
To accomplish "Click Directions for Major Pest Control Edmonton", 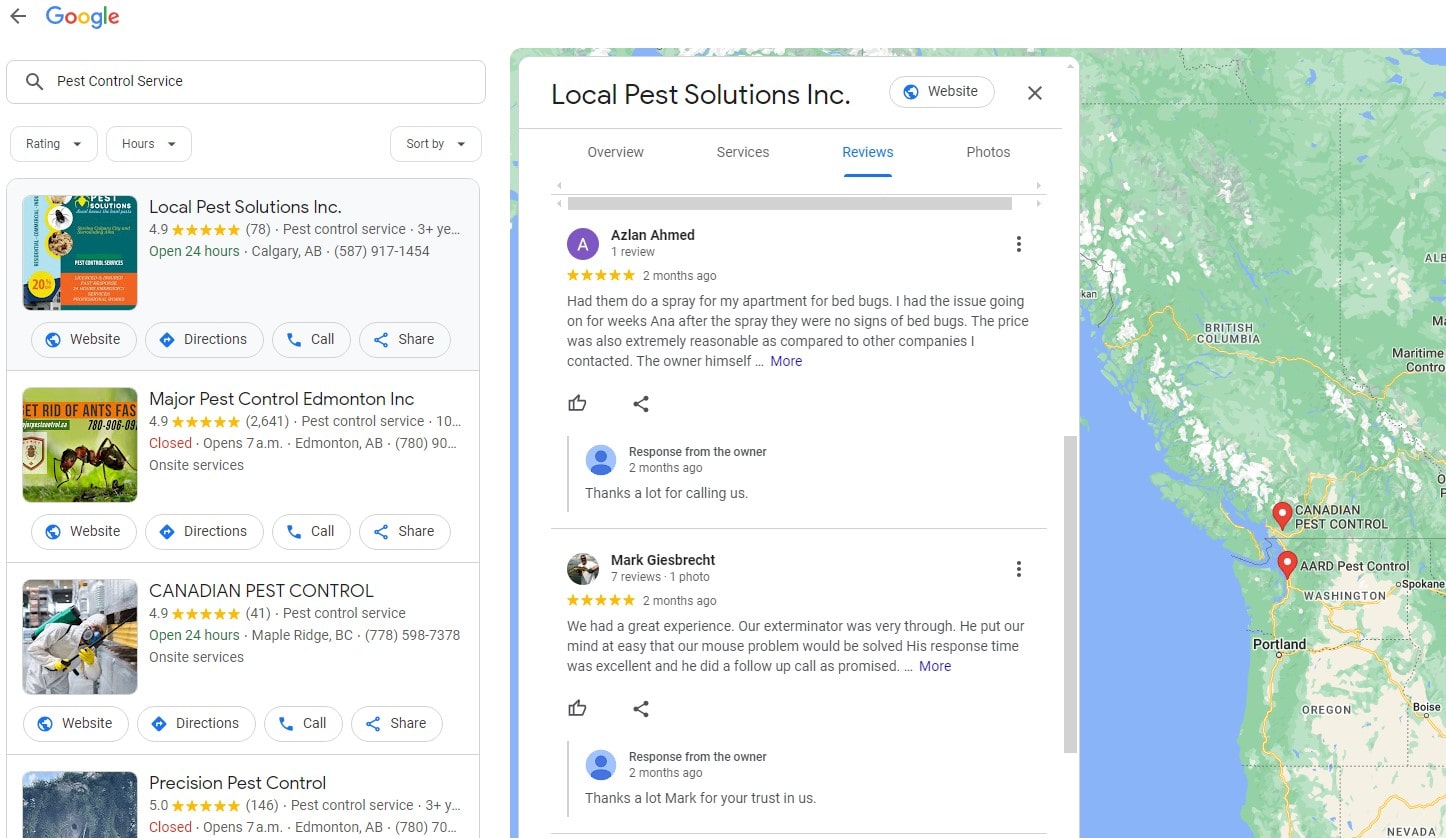I will click(x=204, y=531).
